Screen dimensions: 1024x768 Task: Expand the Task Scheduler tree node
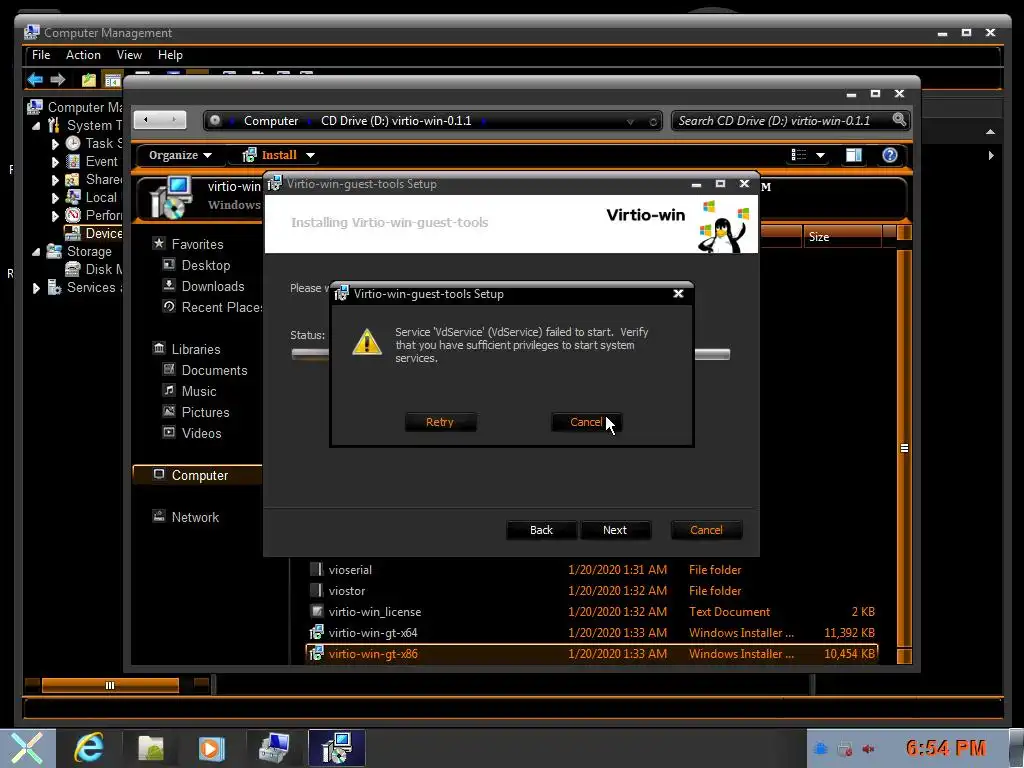click(55, 144)
